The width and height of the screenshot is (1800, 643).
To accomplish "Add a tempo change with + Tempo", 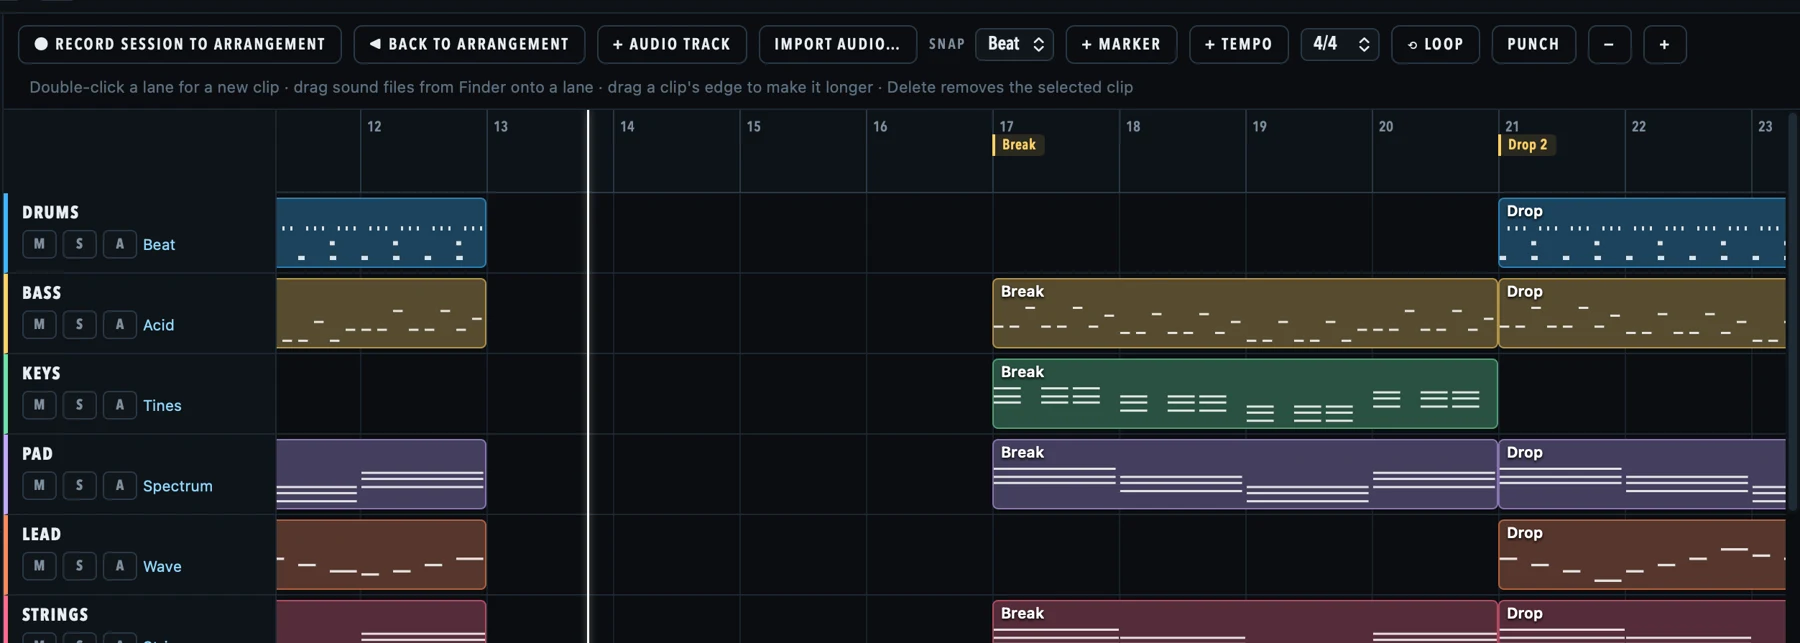I will coord(1238,44).
